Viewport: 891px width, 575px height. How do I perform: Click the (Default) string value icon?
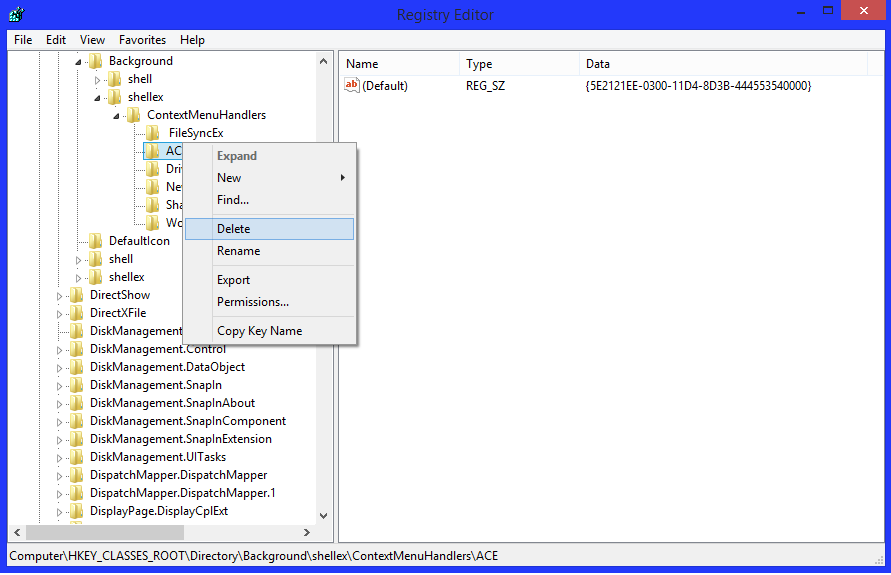[351, 86]
